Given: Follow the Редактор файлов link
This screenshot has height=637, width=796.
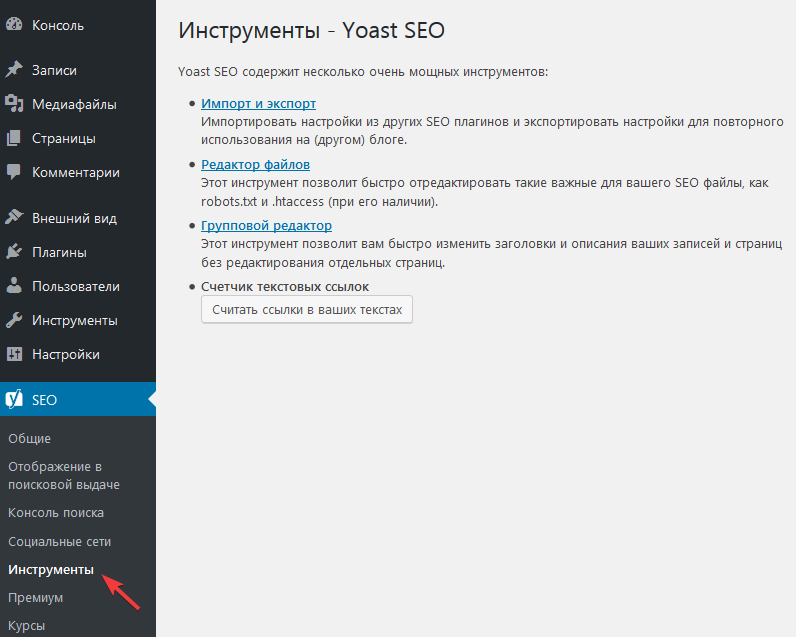Looking at the screenshot, I should [255, 164].
